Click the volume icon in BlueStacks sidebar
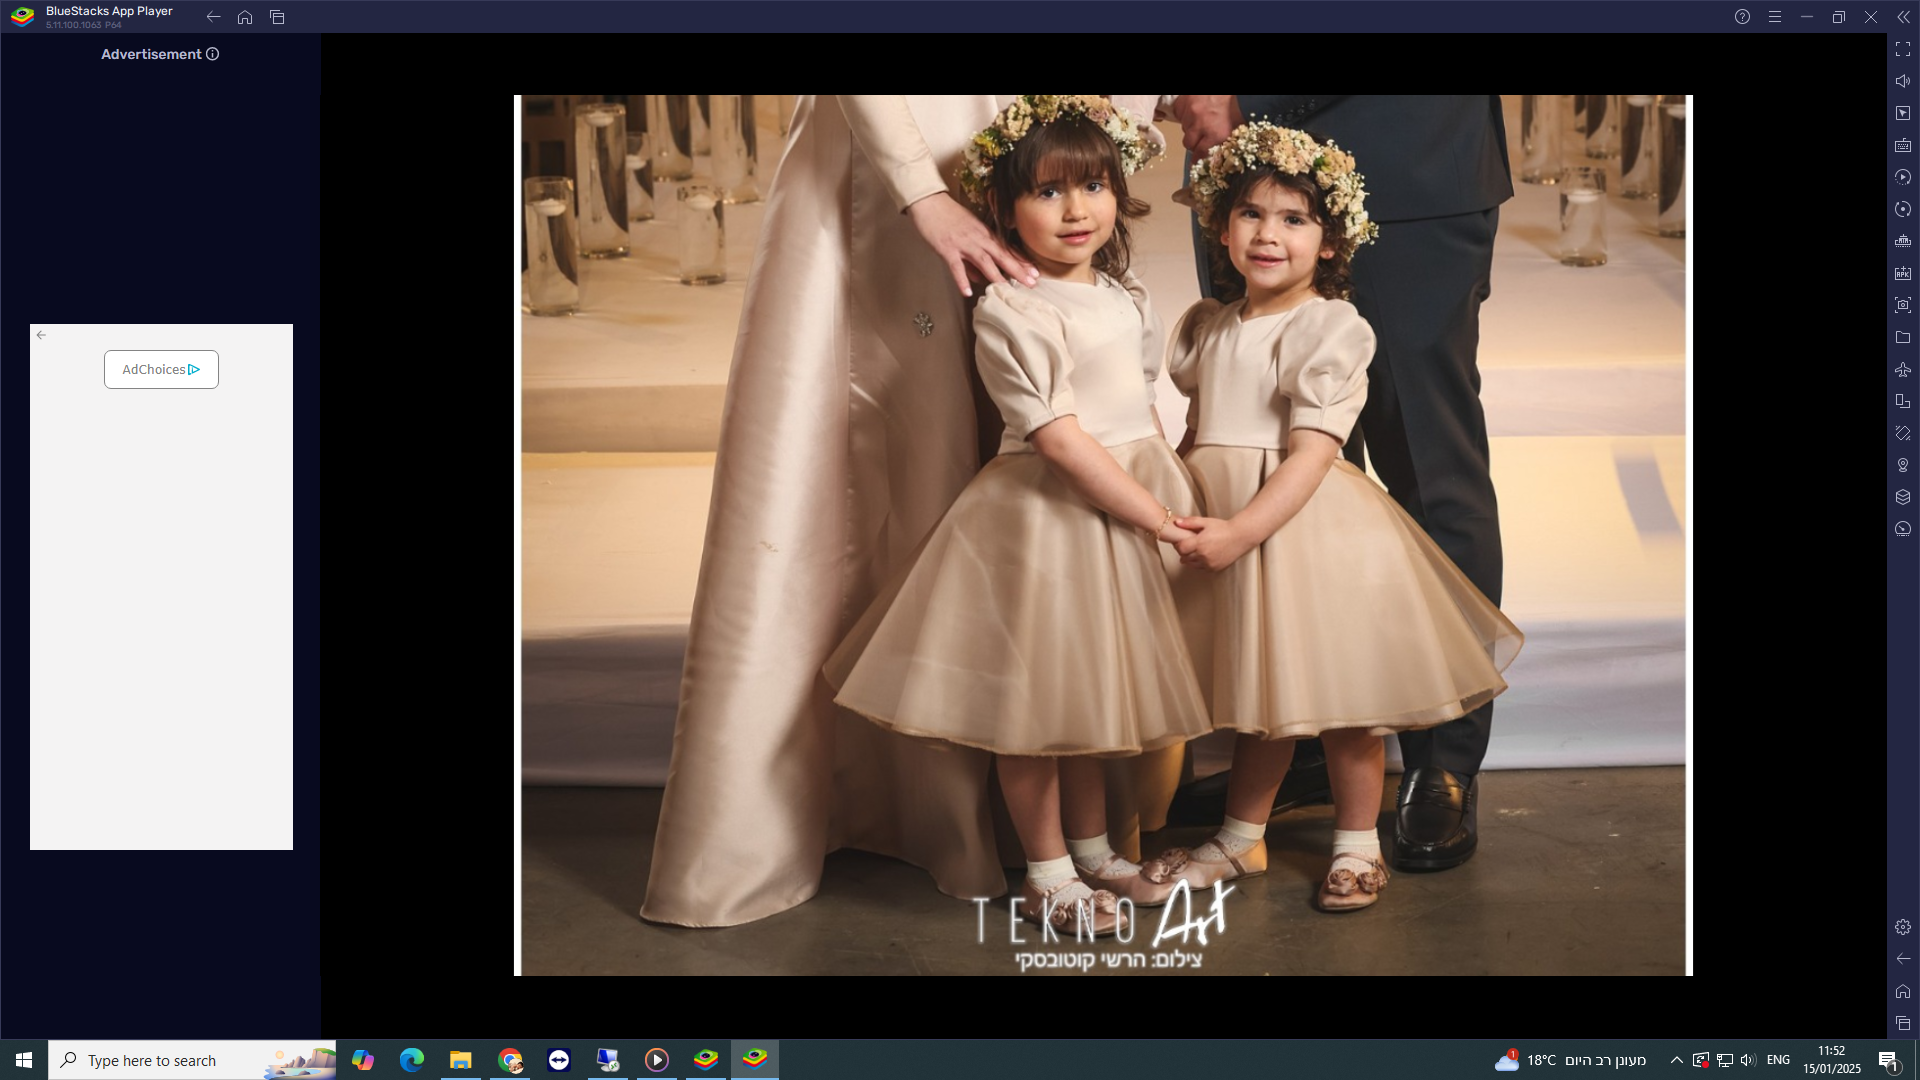Screen dimensions: 1920x1080 tap(1902, 81)
